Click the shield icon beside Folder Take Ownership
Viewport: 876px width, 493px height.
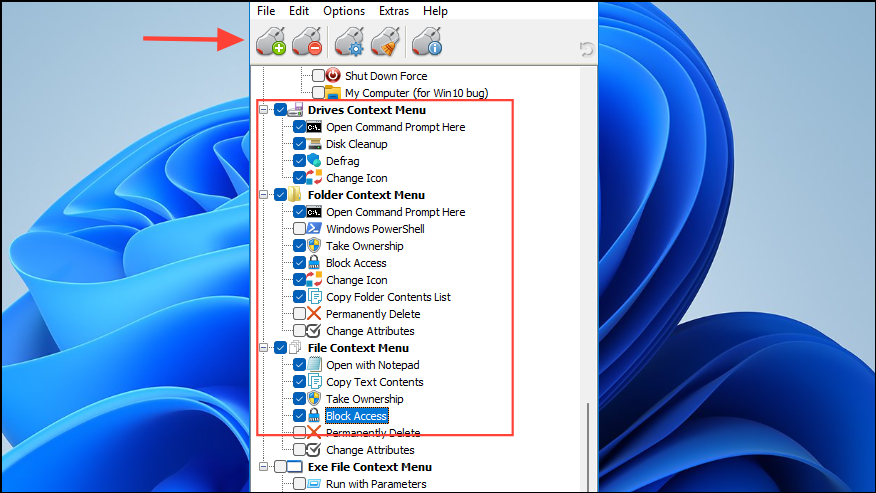tap(315, 245)
